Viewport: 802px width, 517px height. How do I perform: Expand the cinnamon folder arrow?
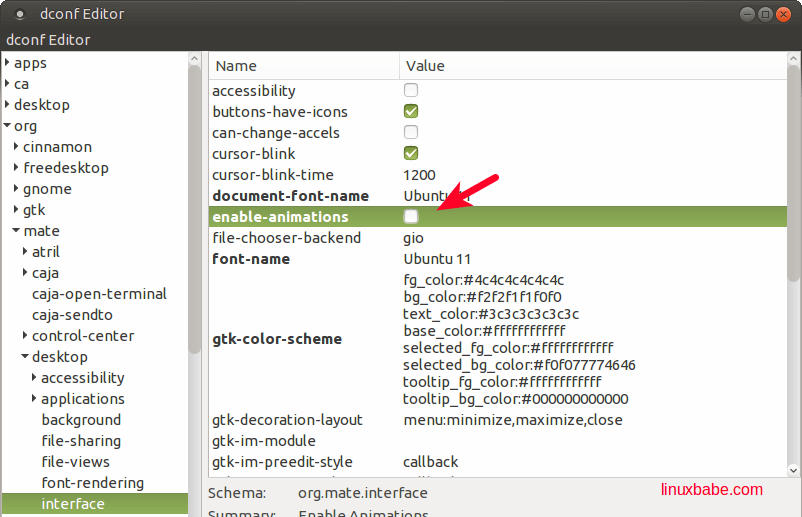coord(16,147)
